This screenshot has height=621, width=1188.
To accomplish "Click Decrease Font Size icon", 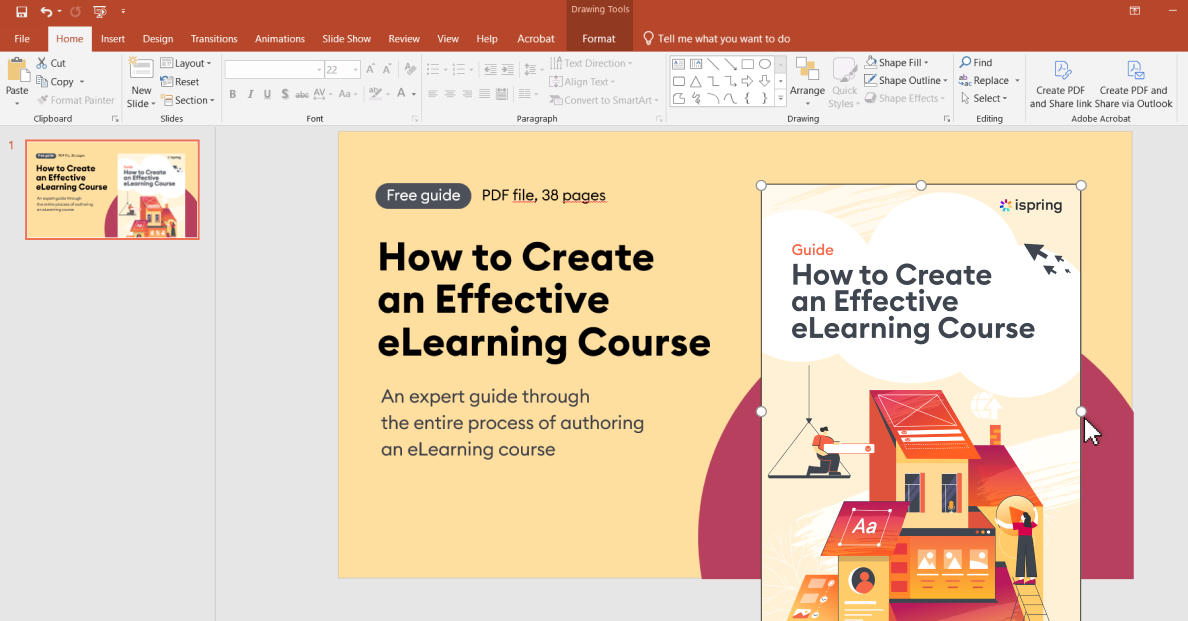I will pyautogui.click(x=387, y=70).
